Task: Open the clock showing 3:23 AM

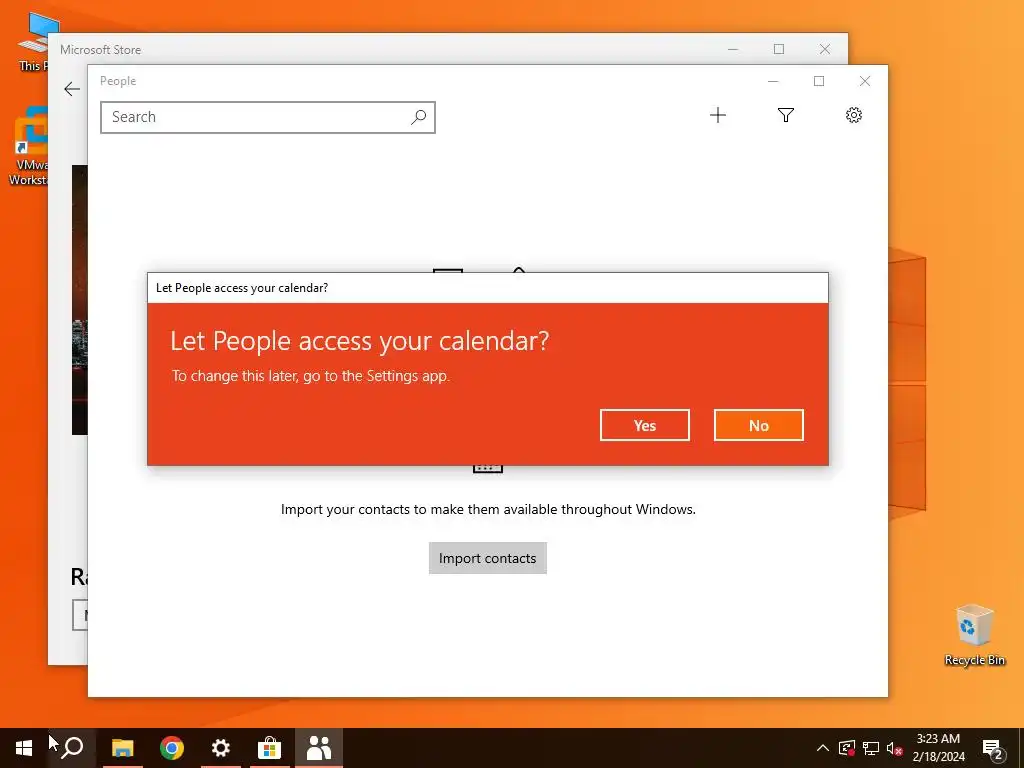Action: 938,748
